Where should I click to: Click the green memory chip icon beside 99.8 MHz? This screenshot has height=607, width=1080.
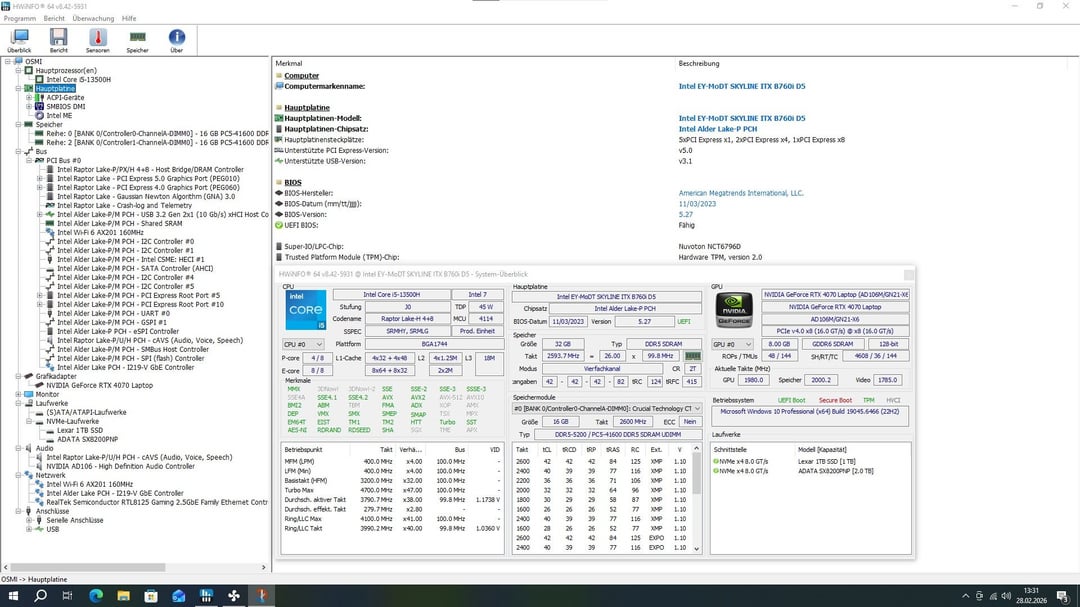tap(692, 356)
